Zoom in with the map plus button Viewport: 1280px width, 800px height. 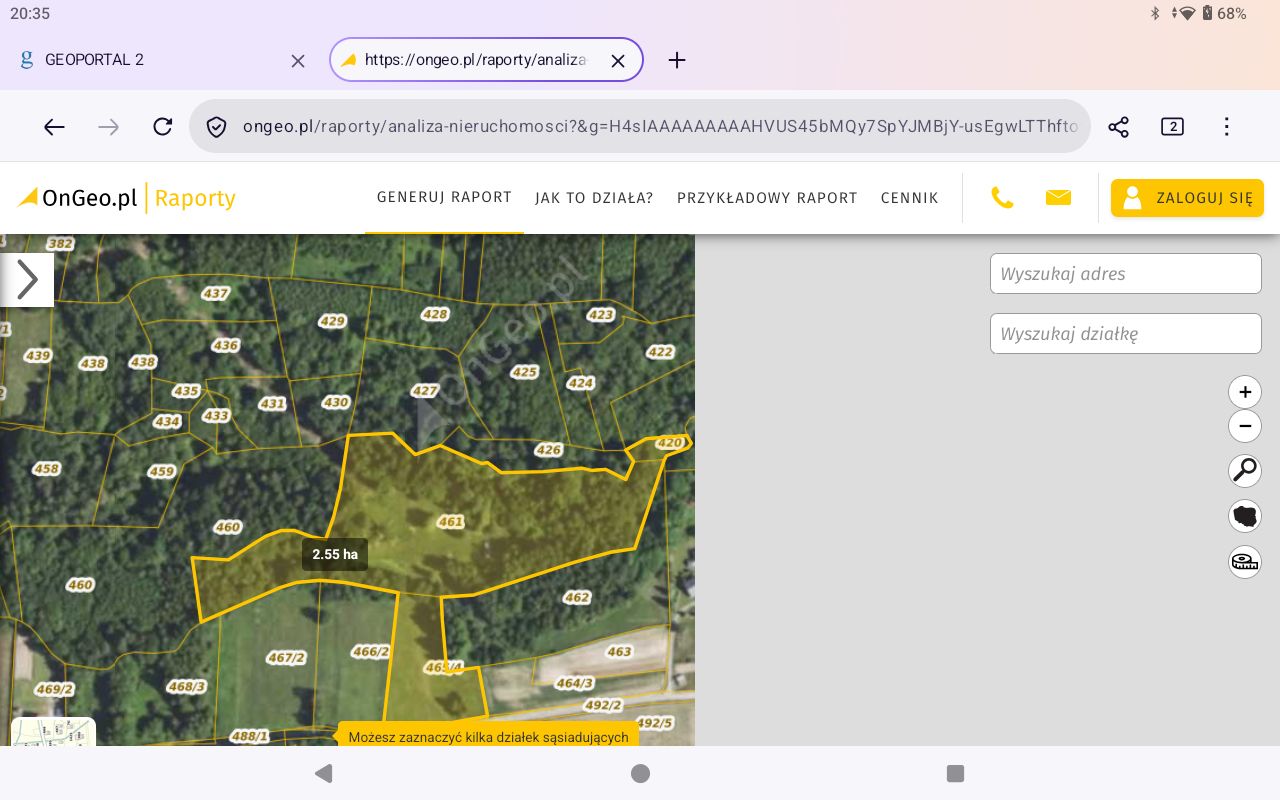[x=1245, y=392]
